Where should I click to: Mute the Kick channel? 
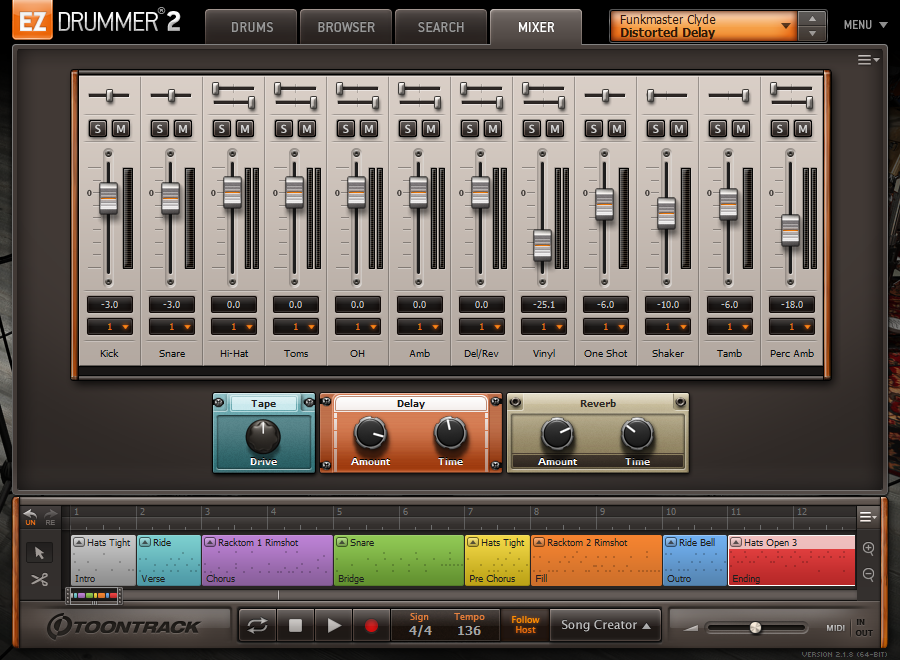121,129
